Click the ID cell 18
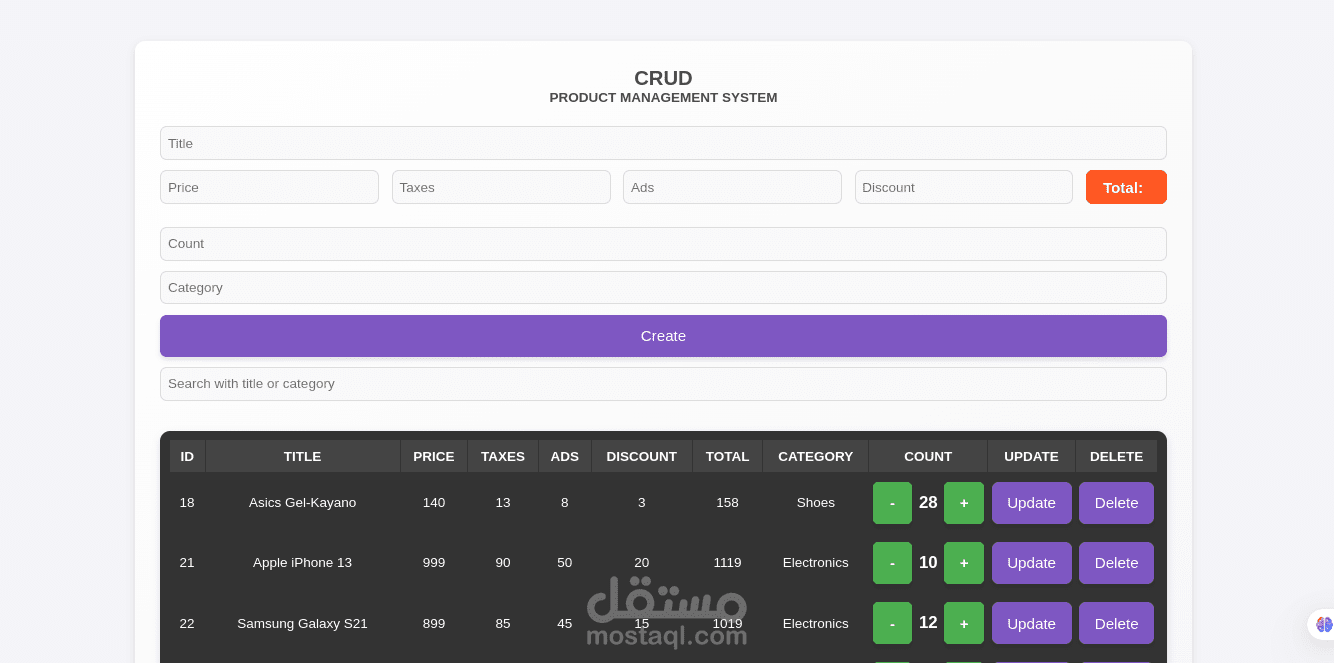This screenshot has height=663, width=1334. [187, 503]
